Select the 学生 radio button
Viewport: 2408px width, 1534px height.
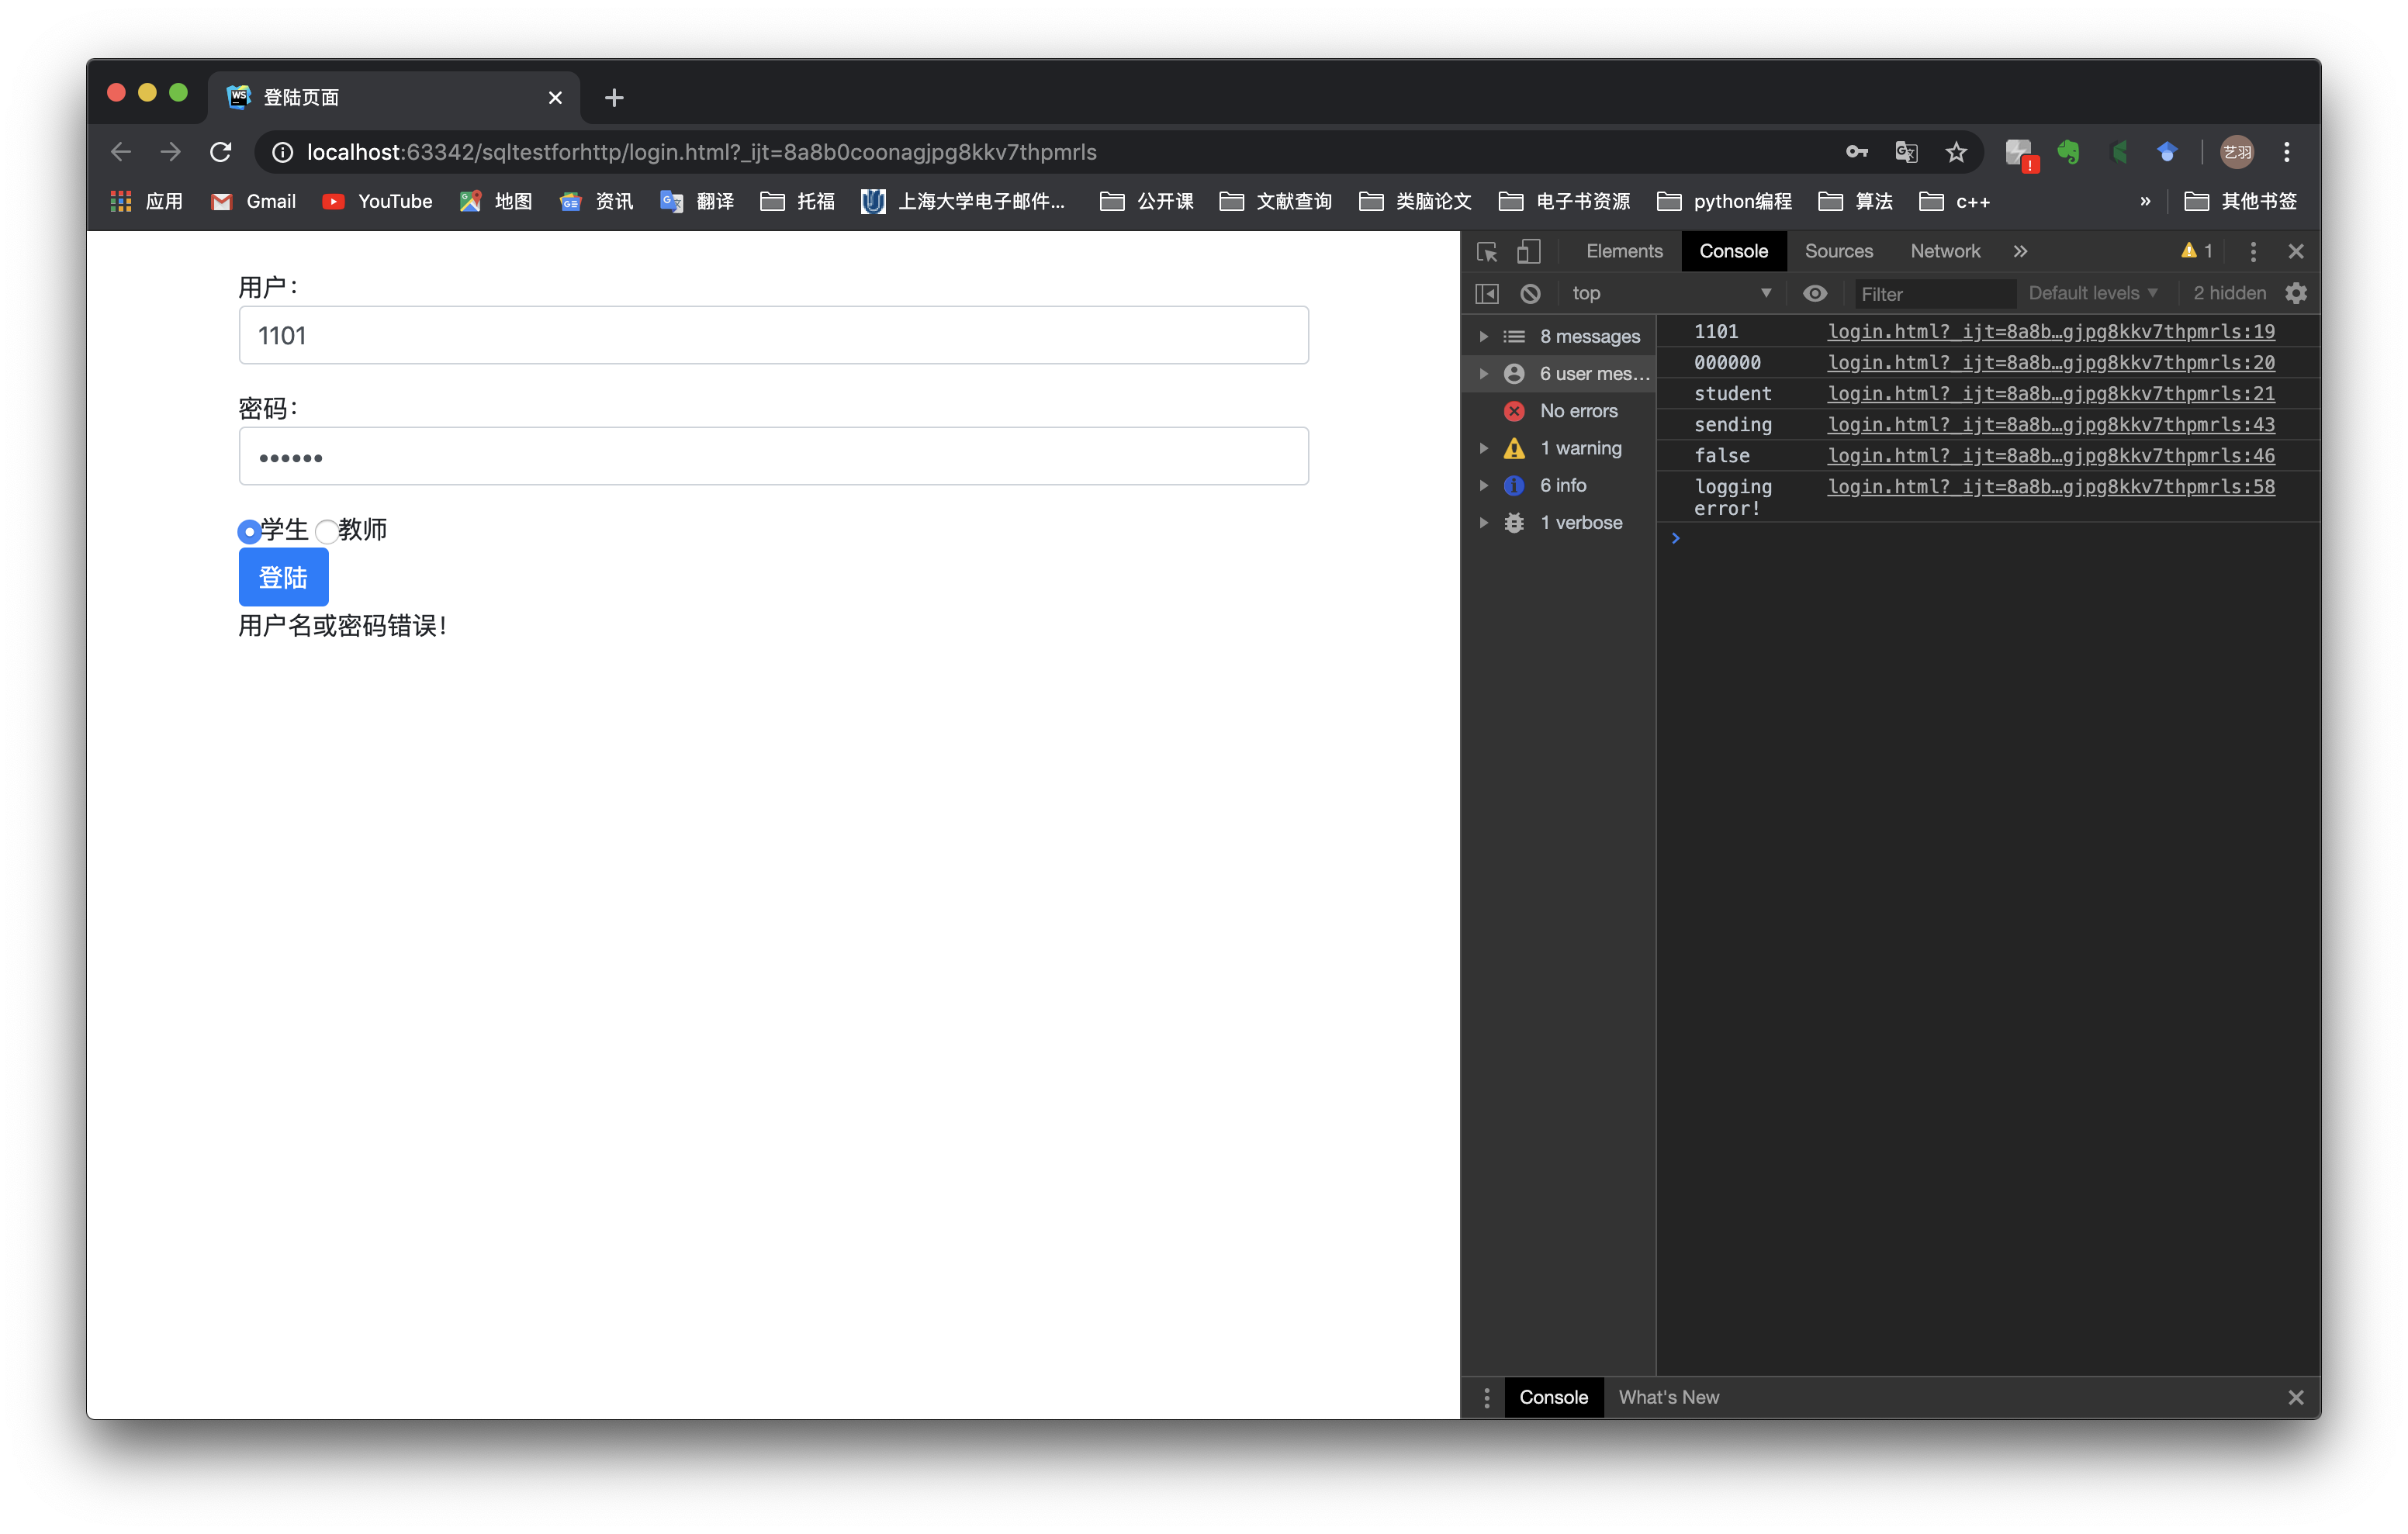(x=249, y=531)
